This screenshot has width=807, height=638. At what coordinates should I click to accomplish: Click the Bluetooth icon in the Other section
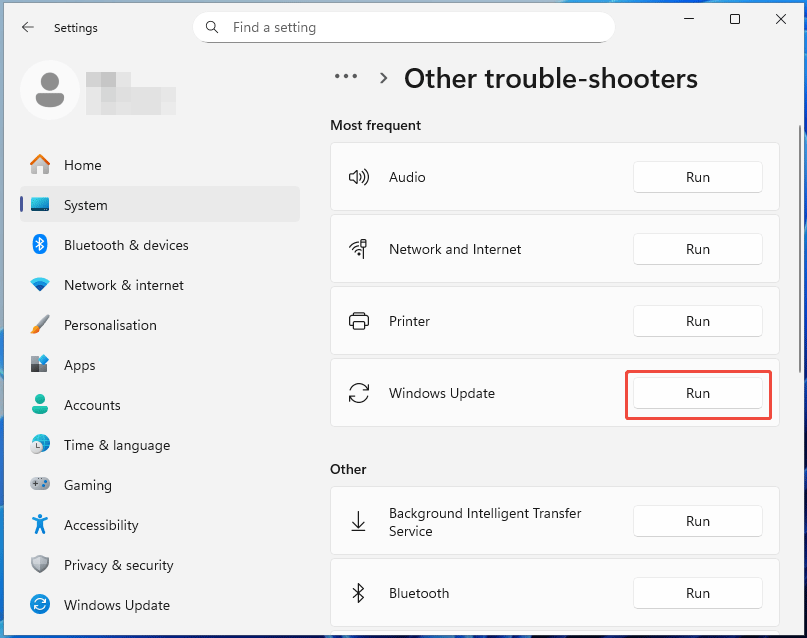pos(359,592)
